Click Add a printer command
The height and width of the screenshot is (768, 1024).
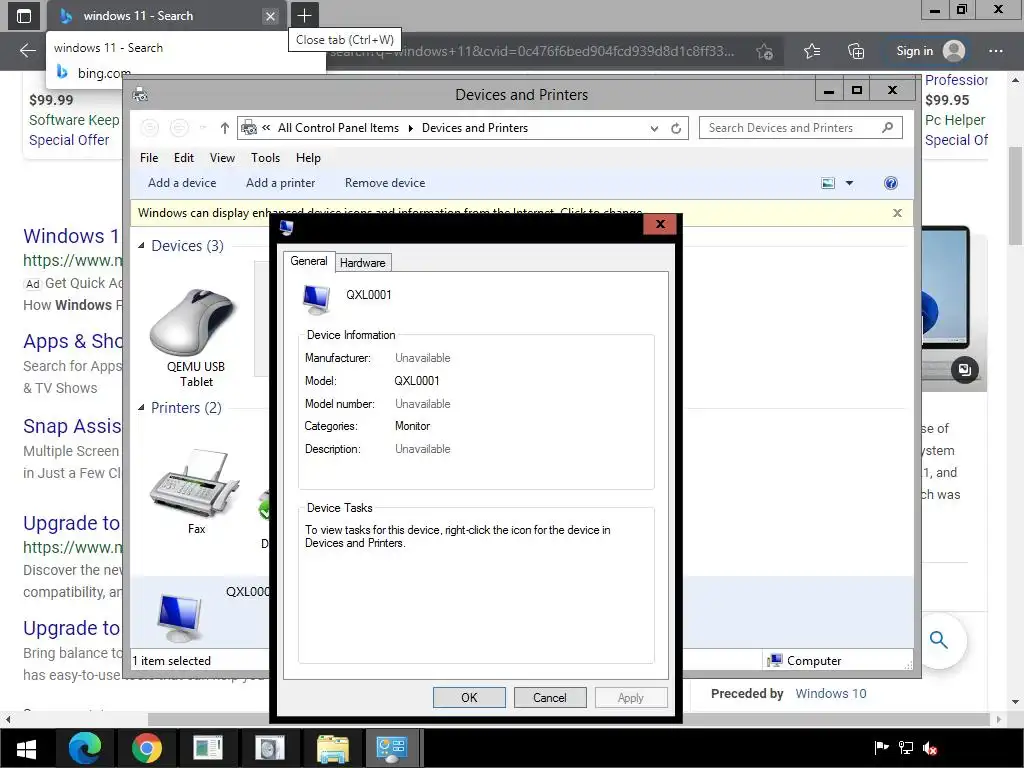point(281,183)
